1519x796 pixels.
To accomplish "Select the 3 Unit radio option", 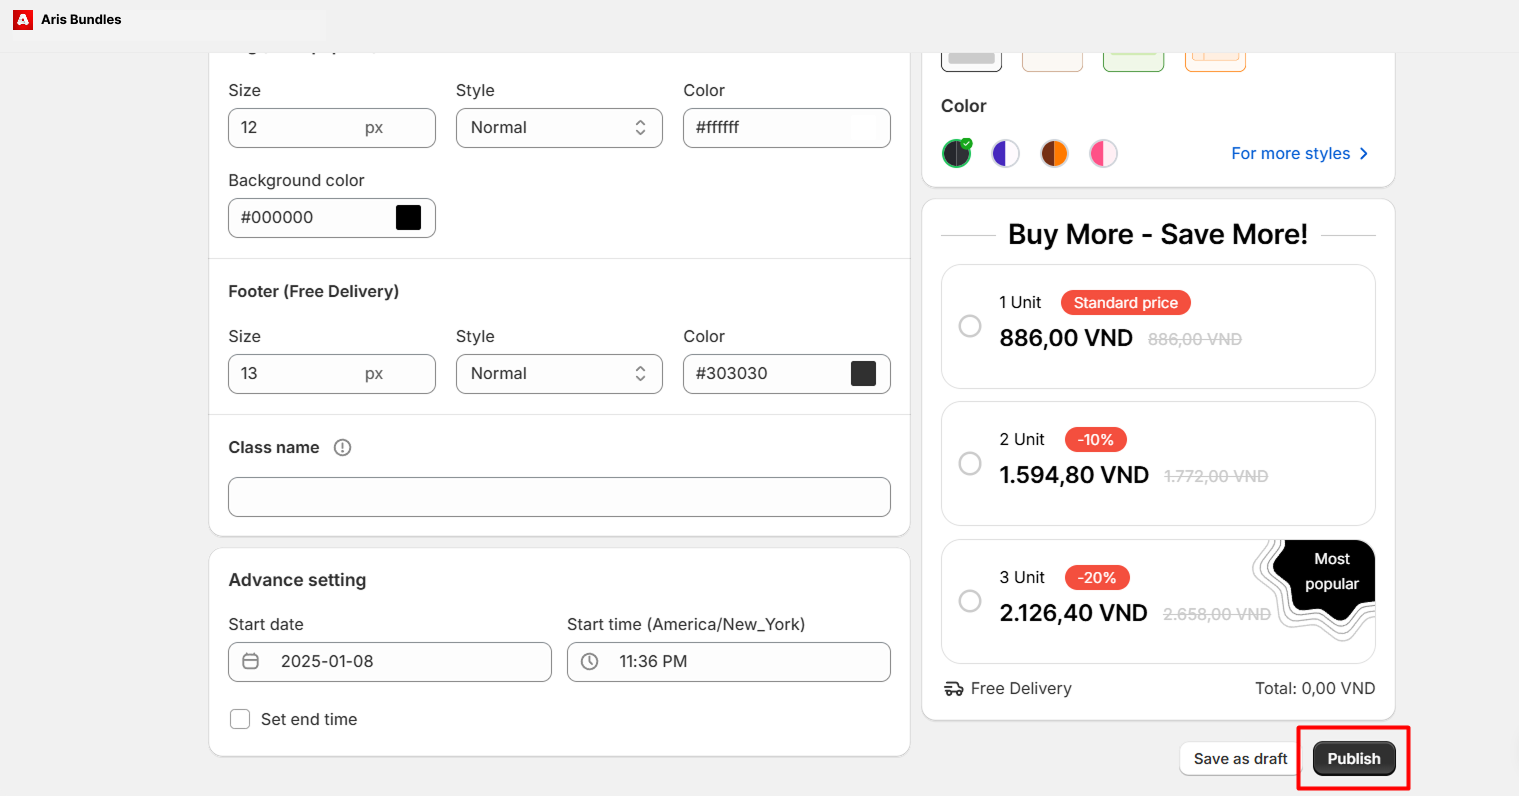I will 970,601.
